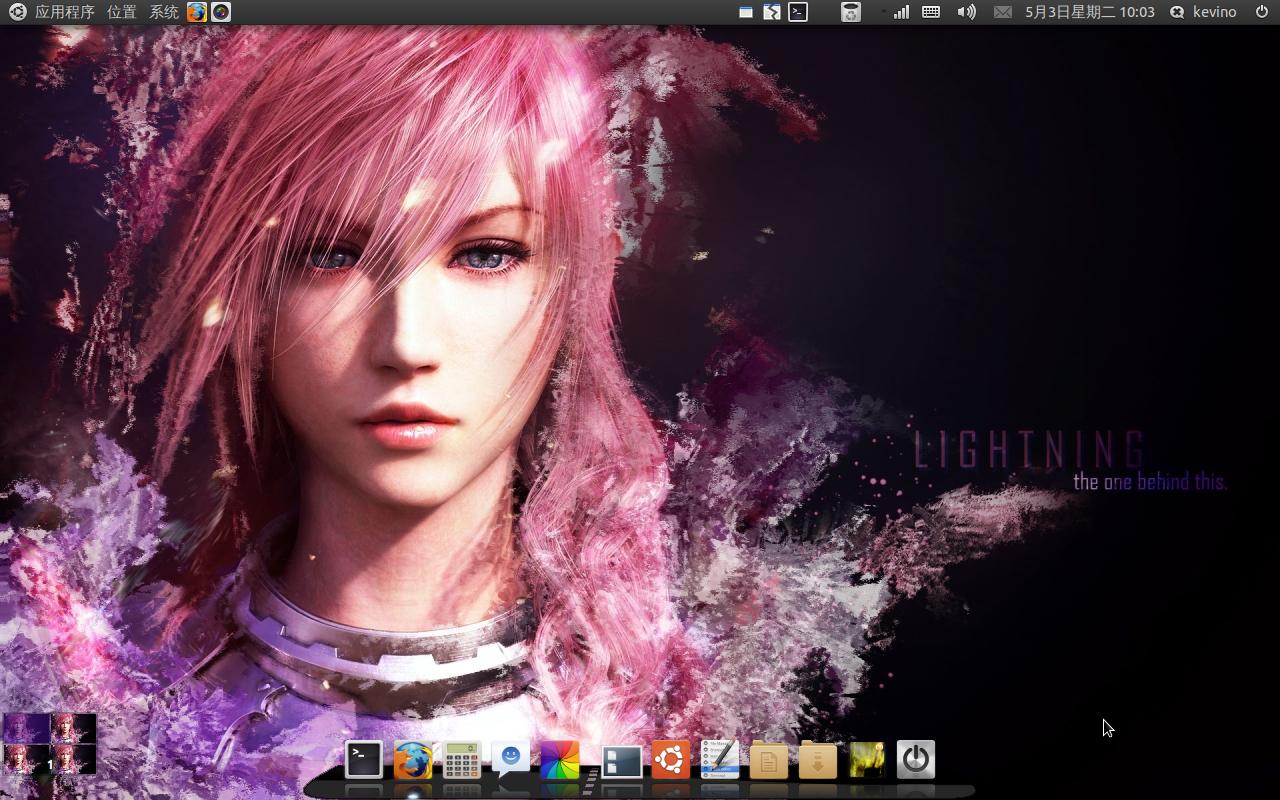Open the rainbow color wheel app in dock

click(560, 760)
